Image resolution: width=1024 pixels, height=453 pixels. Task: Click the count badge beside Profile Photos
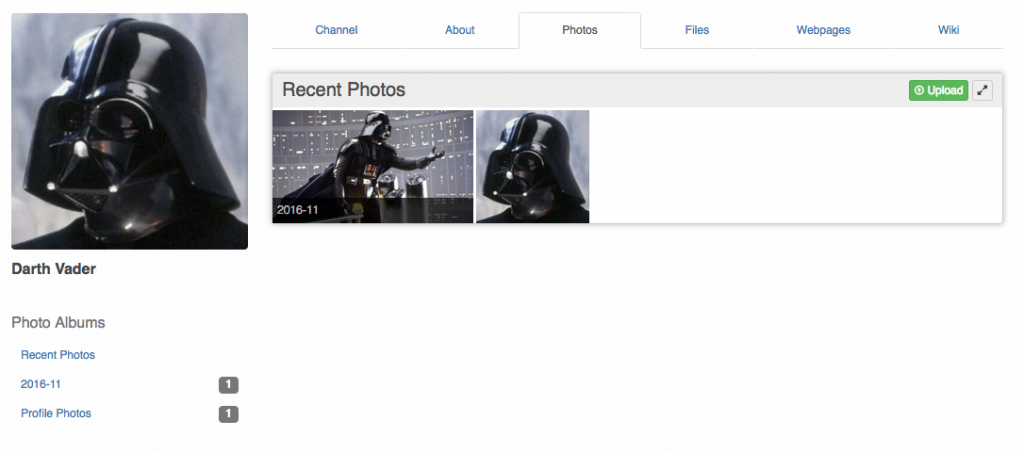[x=228, y=413]
